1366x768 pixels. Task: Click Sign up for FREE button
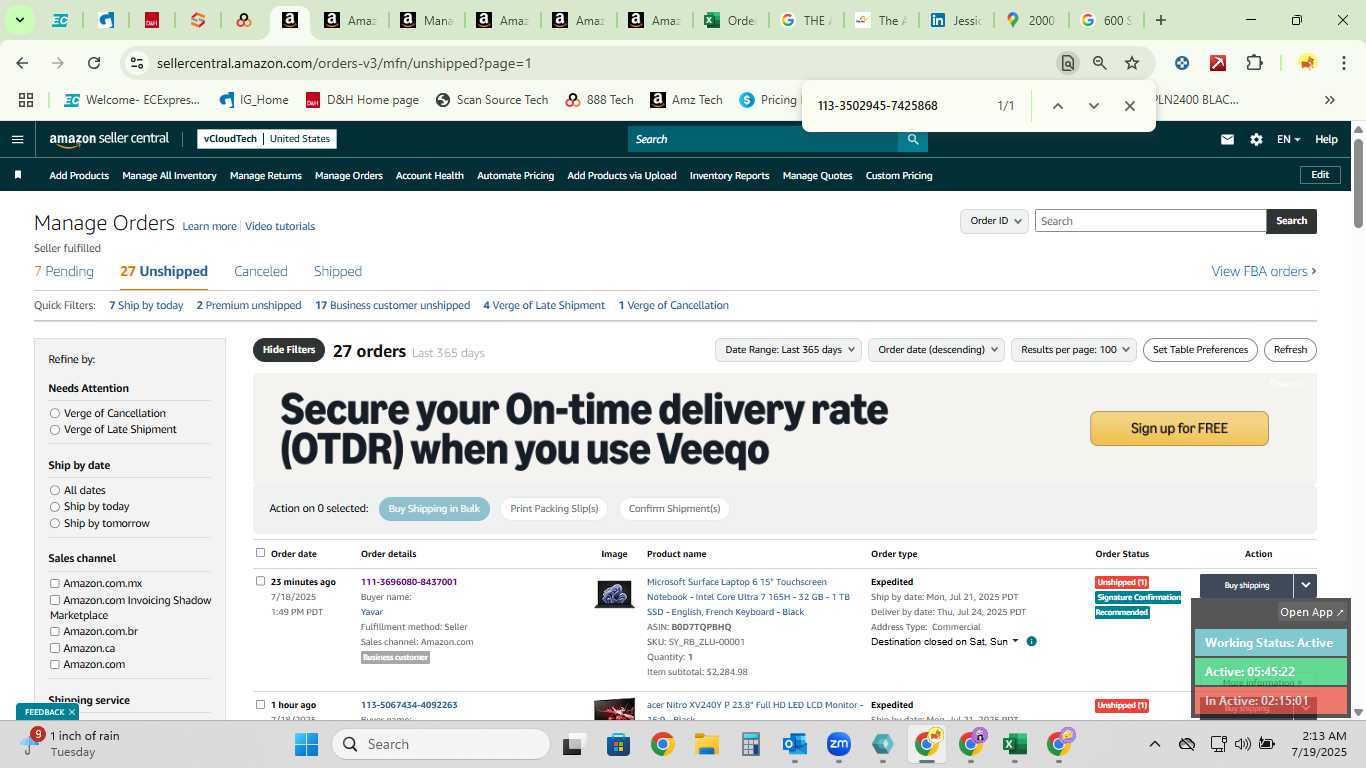pos(1179,428)
